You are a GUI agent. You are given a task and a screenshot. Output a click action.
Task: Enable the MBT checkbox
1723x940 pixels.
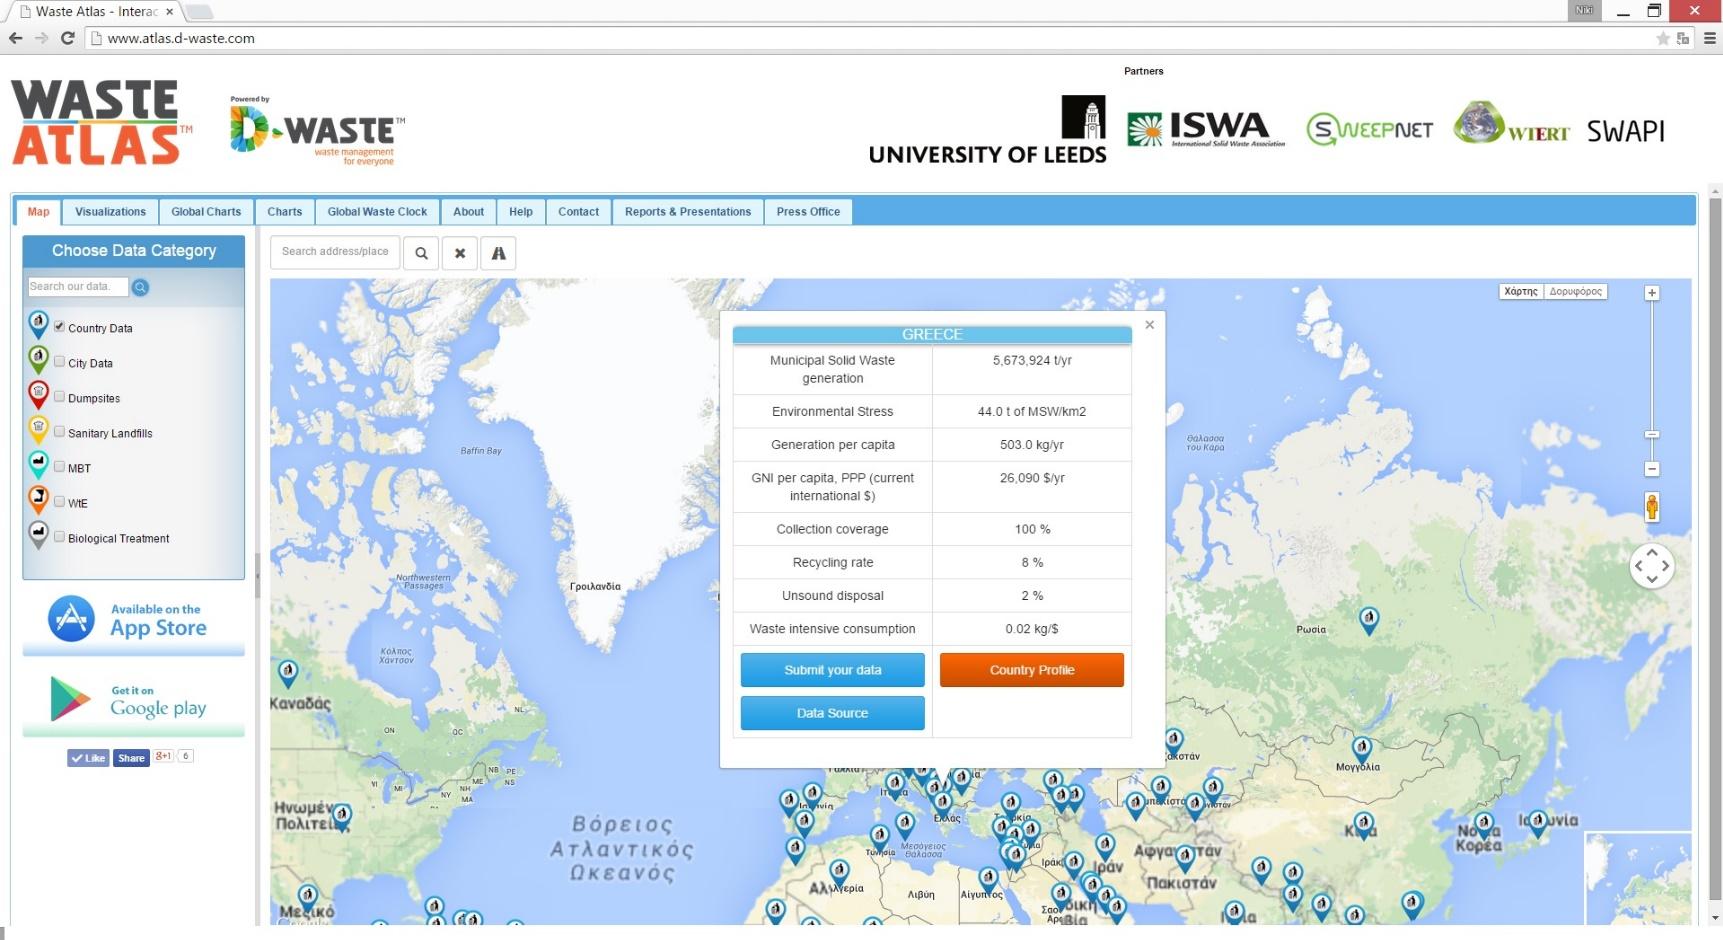[x=59, y=467]
